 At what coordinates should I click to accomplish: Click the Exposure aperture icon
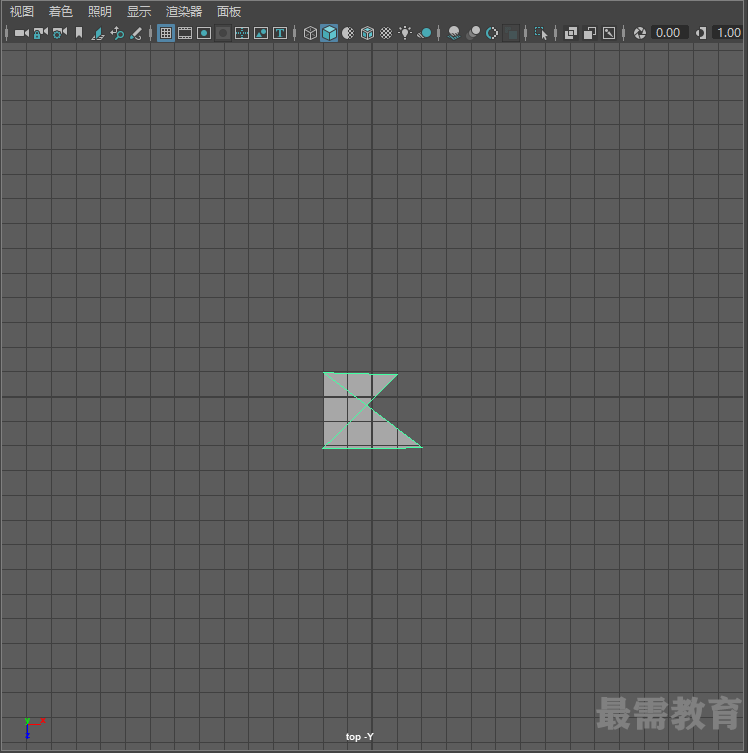[639, 33]
